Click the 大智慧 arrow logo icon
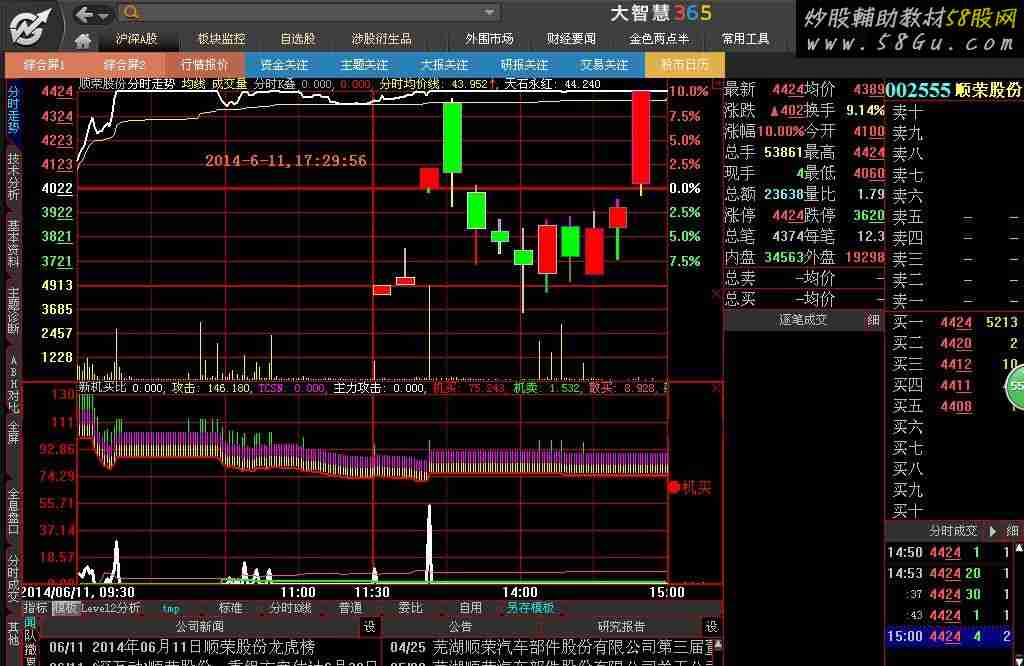This screenshot has width=1024, height=666. click(x=31, y=26)
